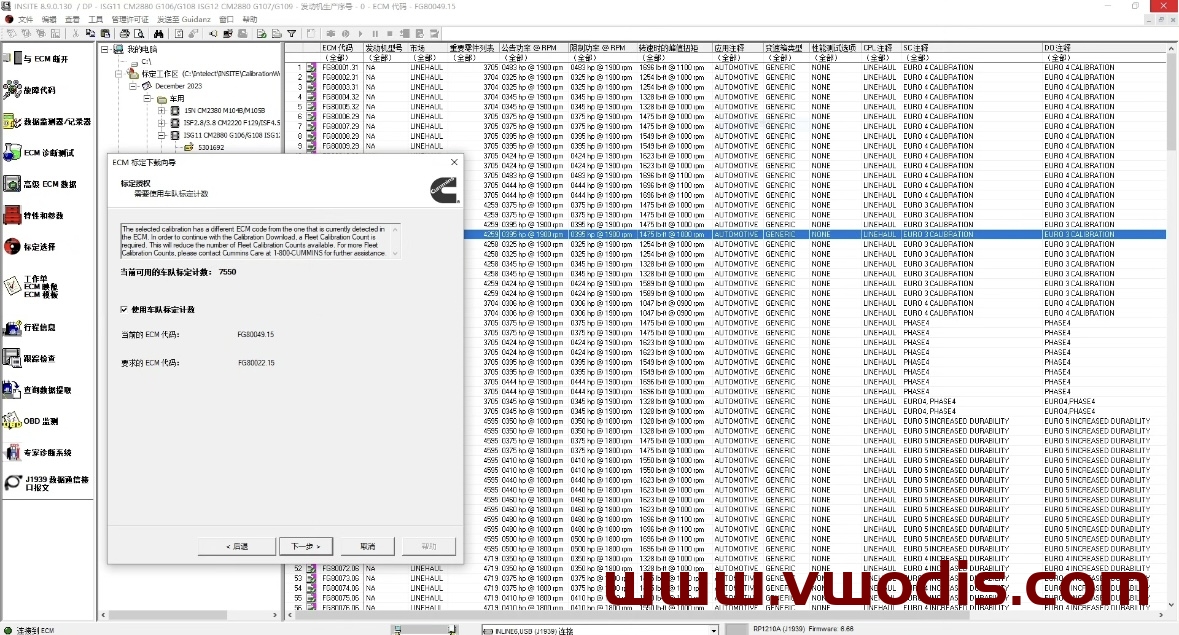Click the binoculars Find toolbar icon
1179x635 pixels.
tap(159, 34)
